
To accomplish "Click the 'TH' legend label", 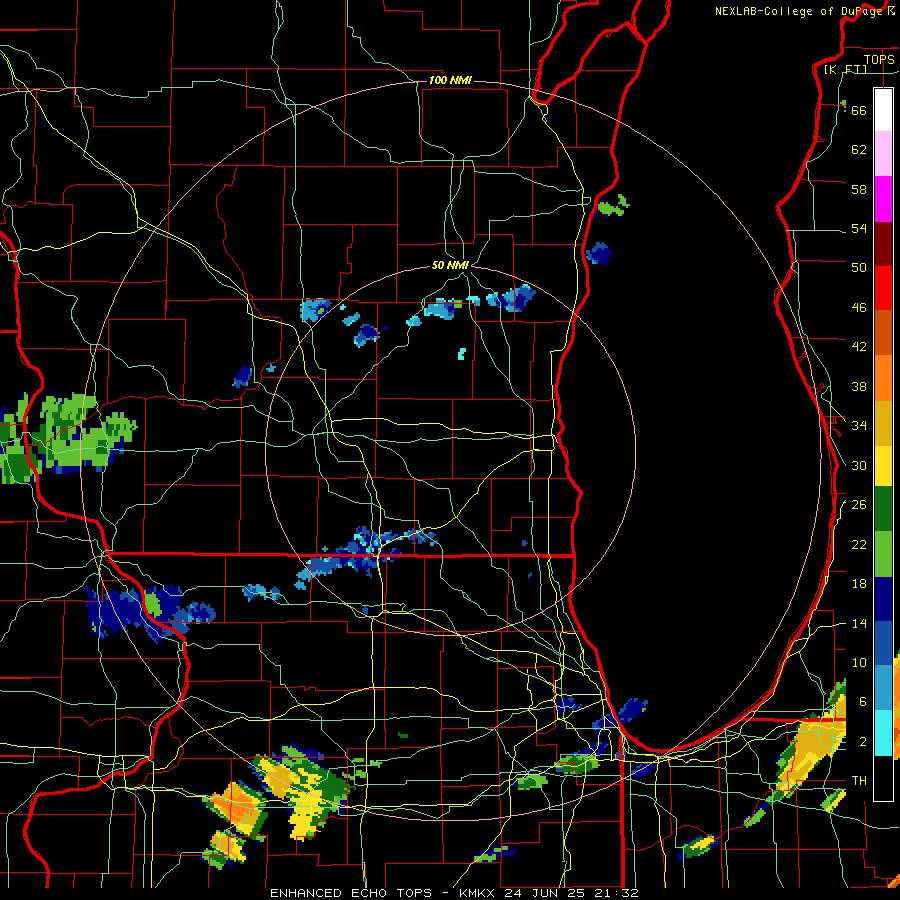I will coord(859,780).
